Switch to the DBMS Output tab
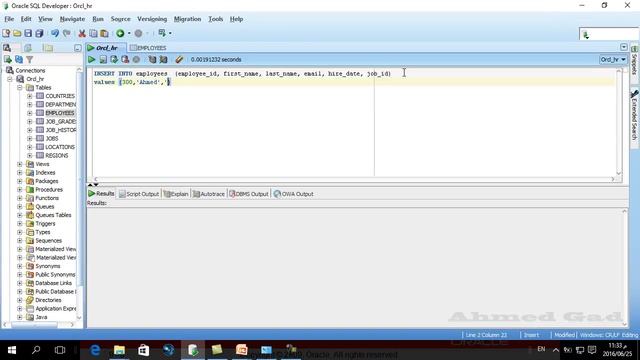The image size is (640, 360). pos(249,194)
